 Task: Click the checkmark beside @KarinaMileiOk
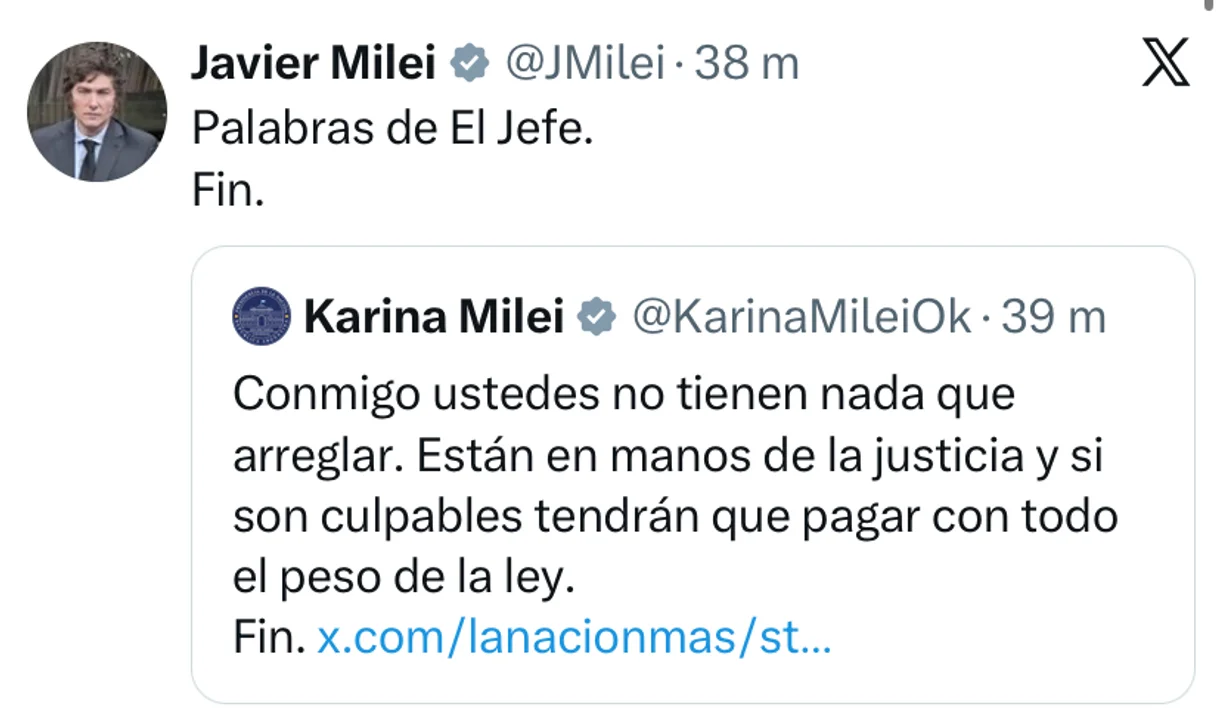598,318
